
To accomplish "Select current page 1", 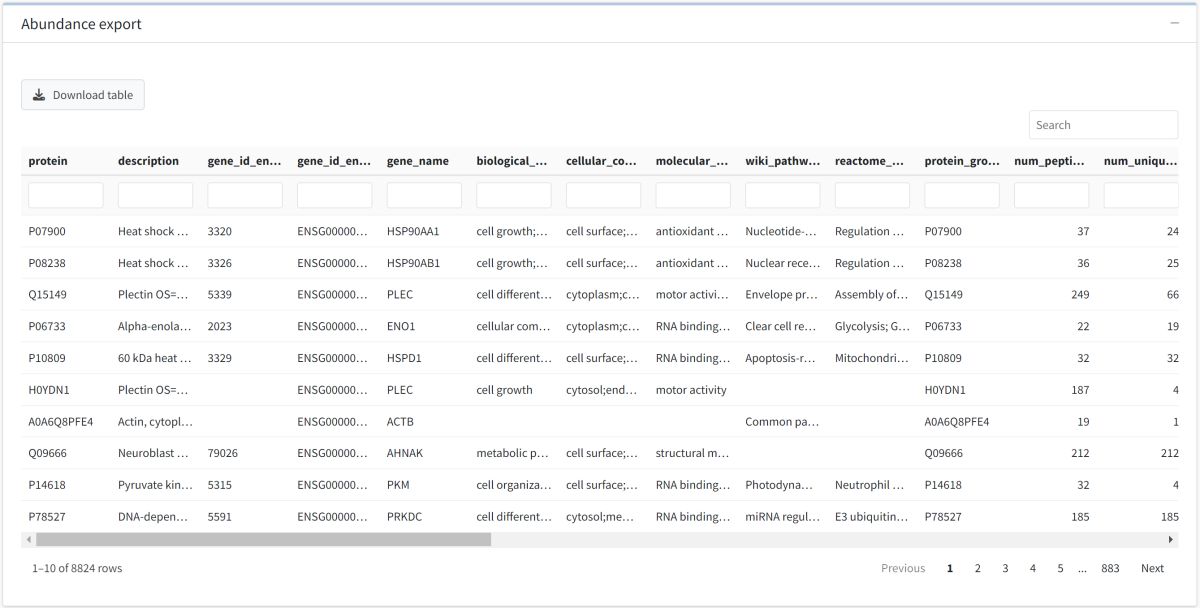I will coord(949,568).
